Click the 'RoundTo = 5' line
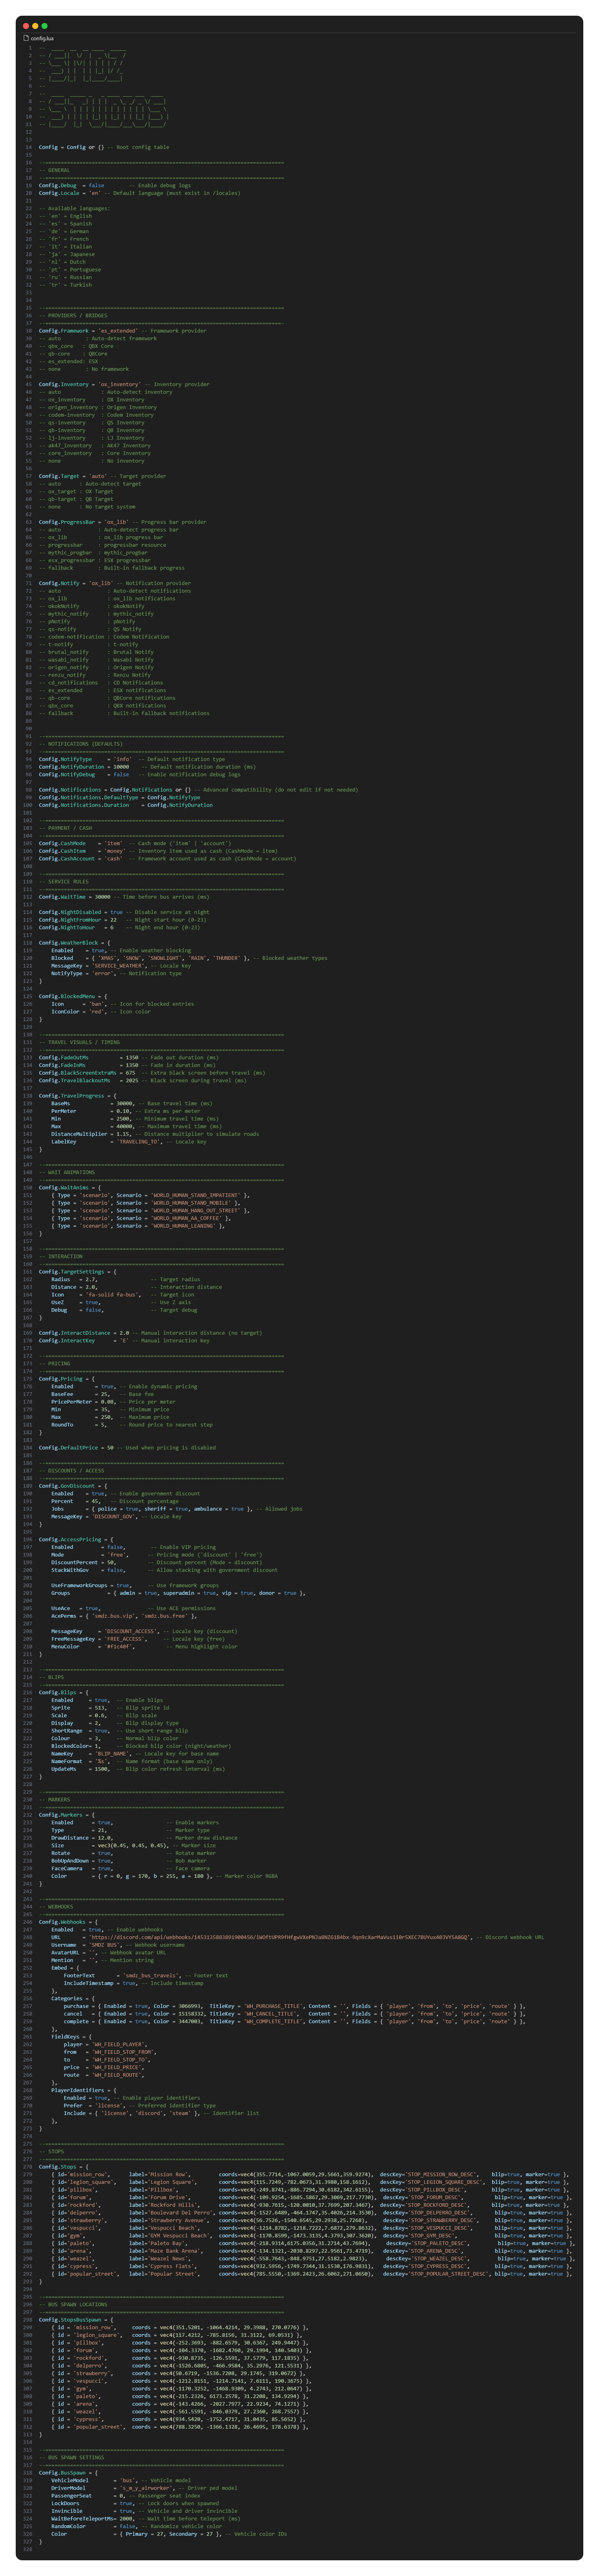 tap(132, 1425)
